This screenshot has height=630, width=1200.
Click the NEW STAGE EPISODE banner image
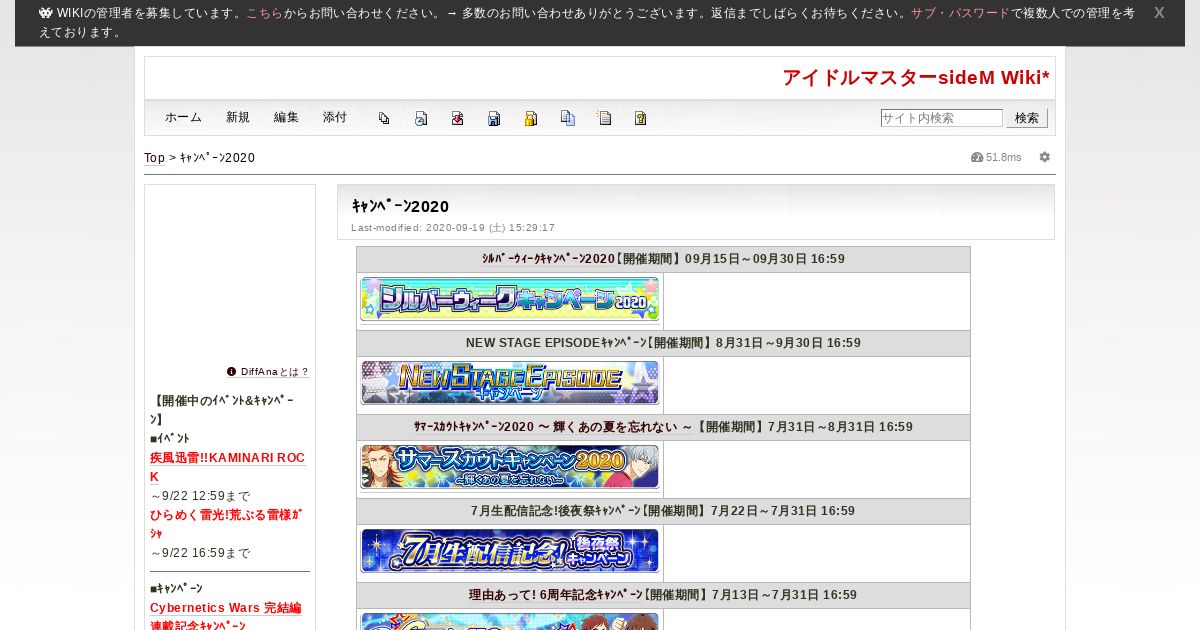[x=510, y=384]
